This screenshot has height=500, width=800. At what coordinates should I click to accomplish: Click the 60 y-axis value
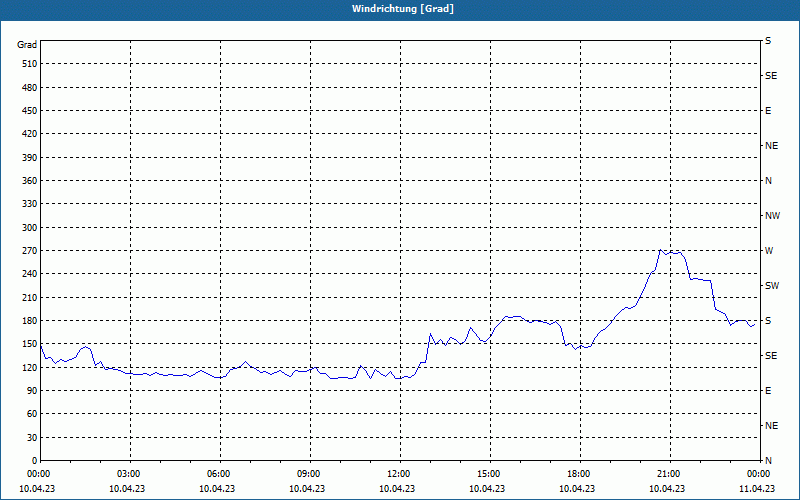click(x=32, y=414)
